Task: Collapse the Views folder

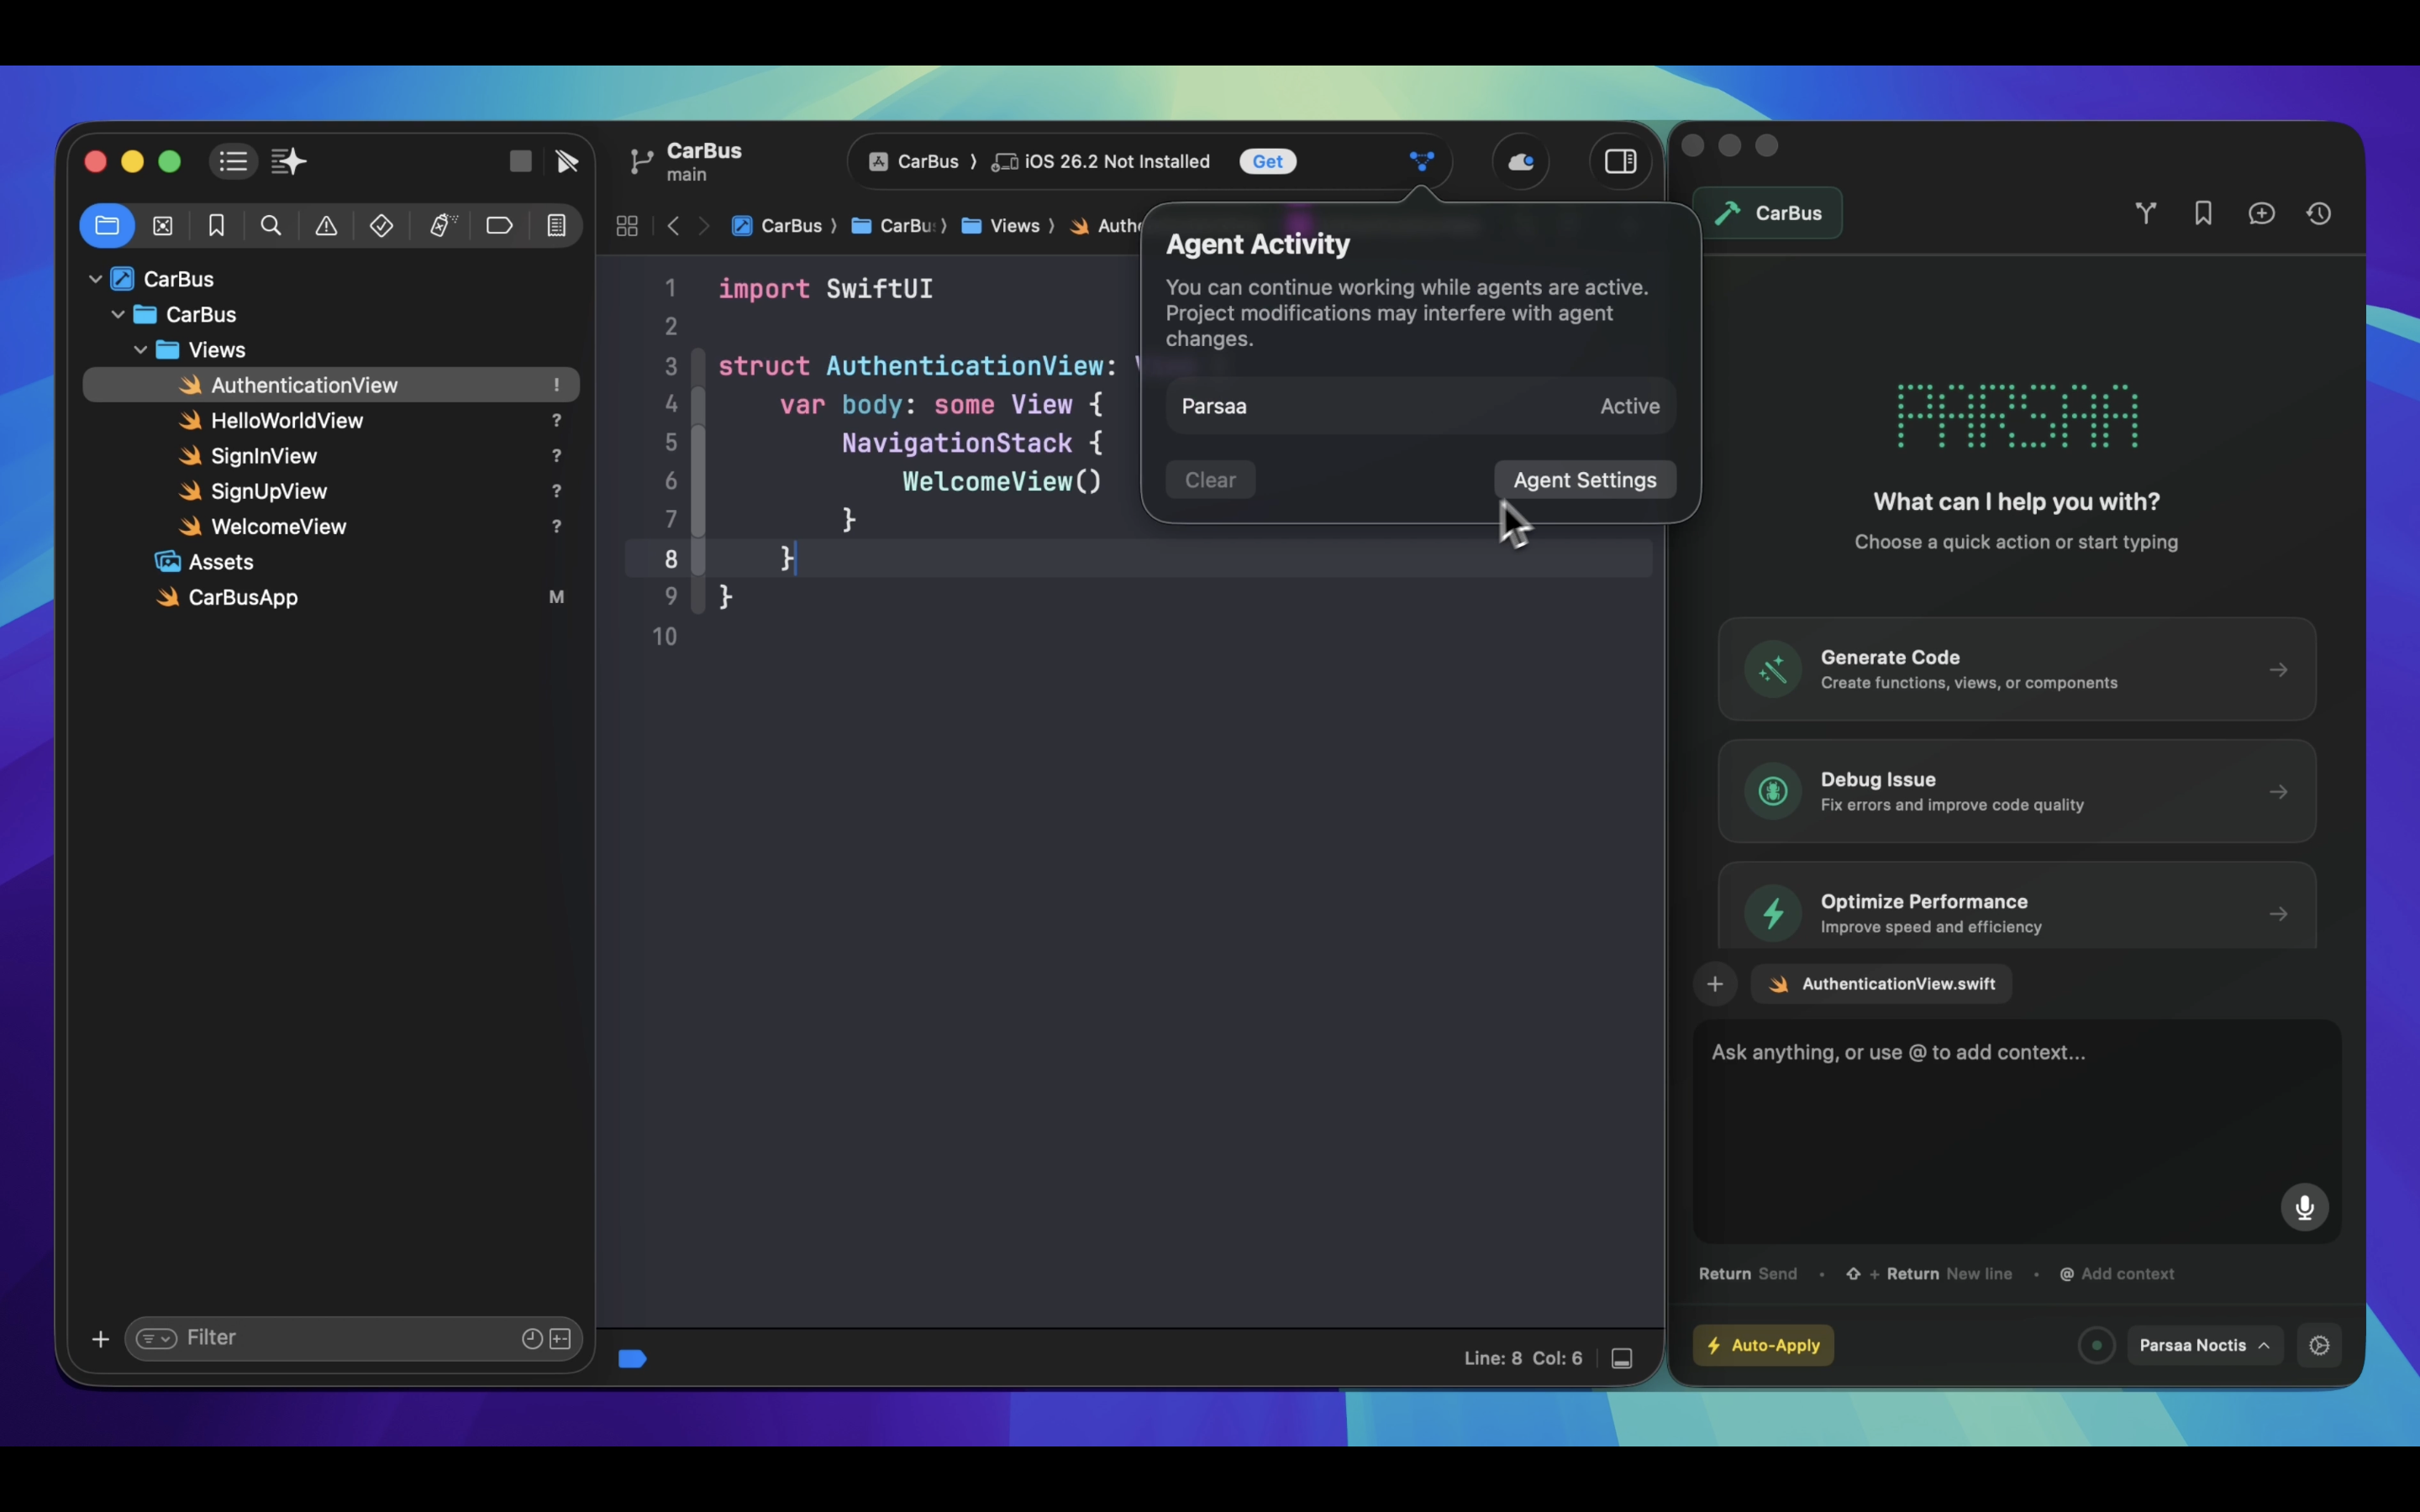Action: click(141, 350)
